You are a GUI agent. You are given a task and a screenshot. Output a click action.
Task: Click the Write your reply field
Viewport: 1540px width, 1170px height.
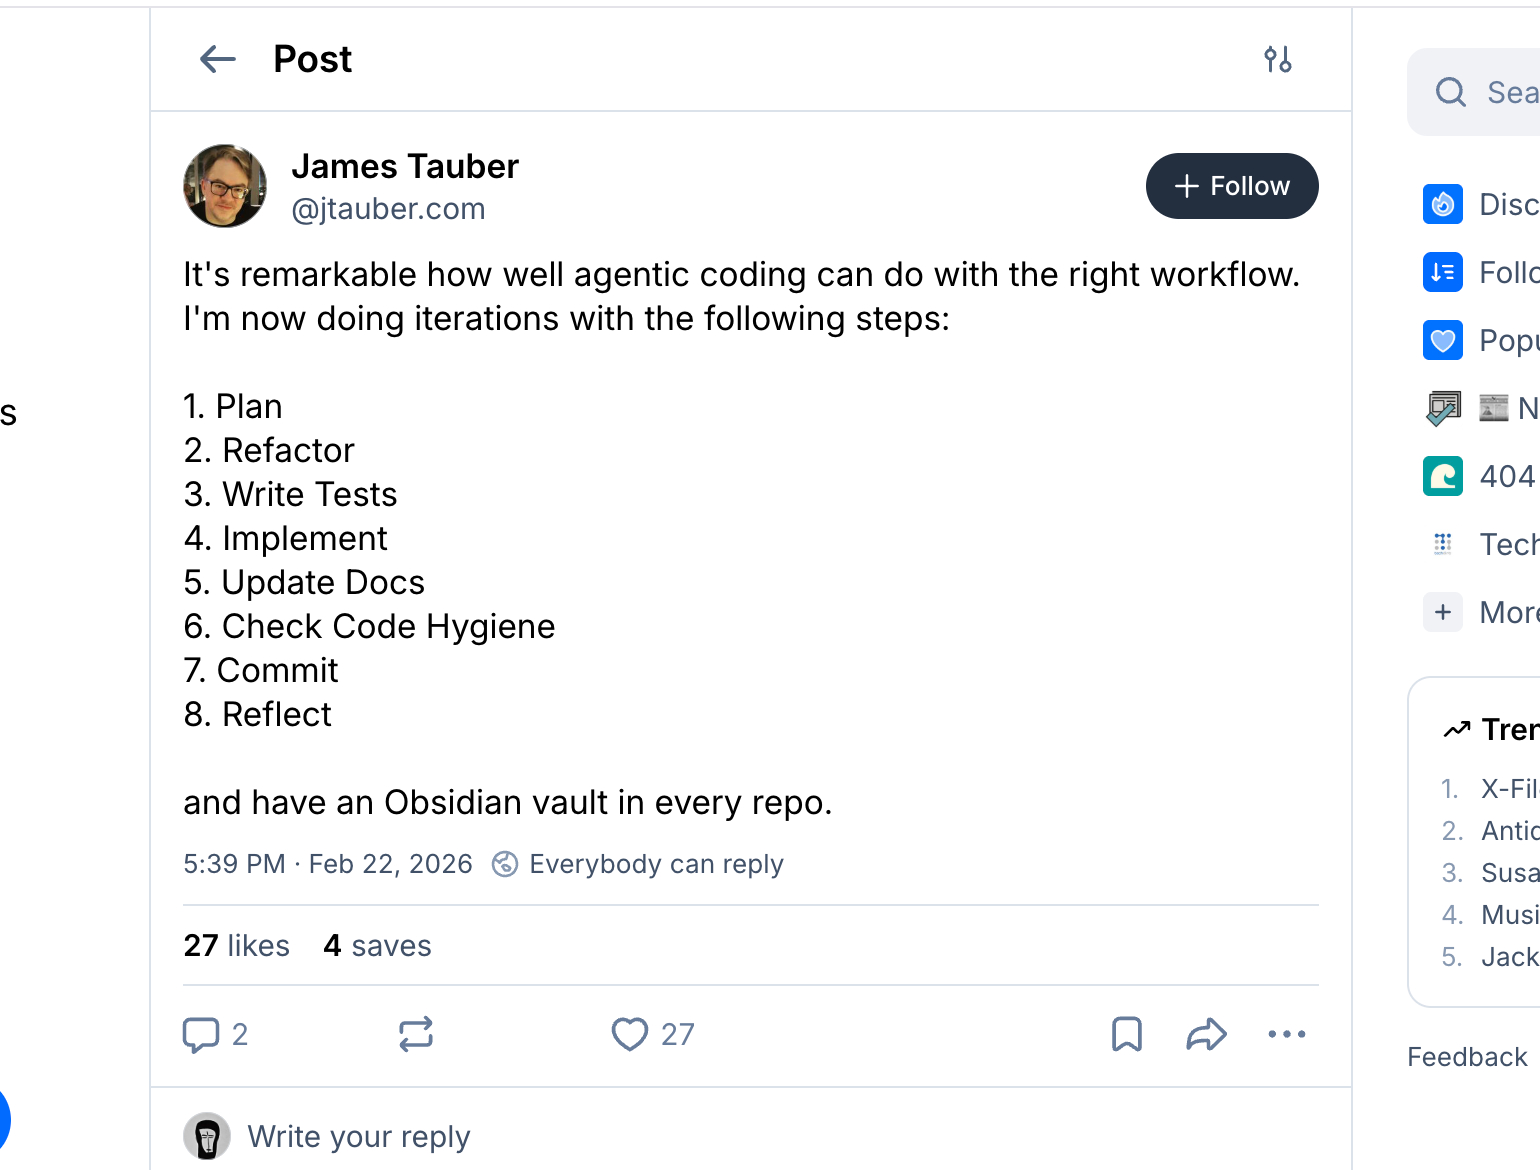pos(358,1137)
